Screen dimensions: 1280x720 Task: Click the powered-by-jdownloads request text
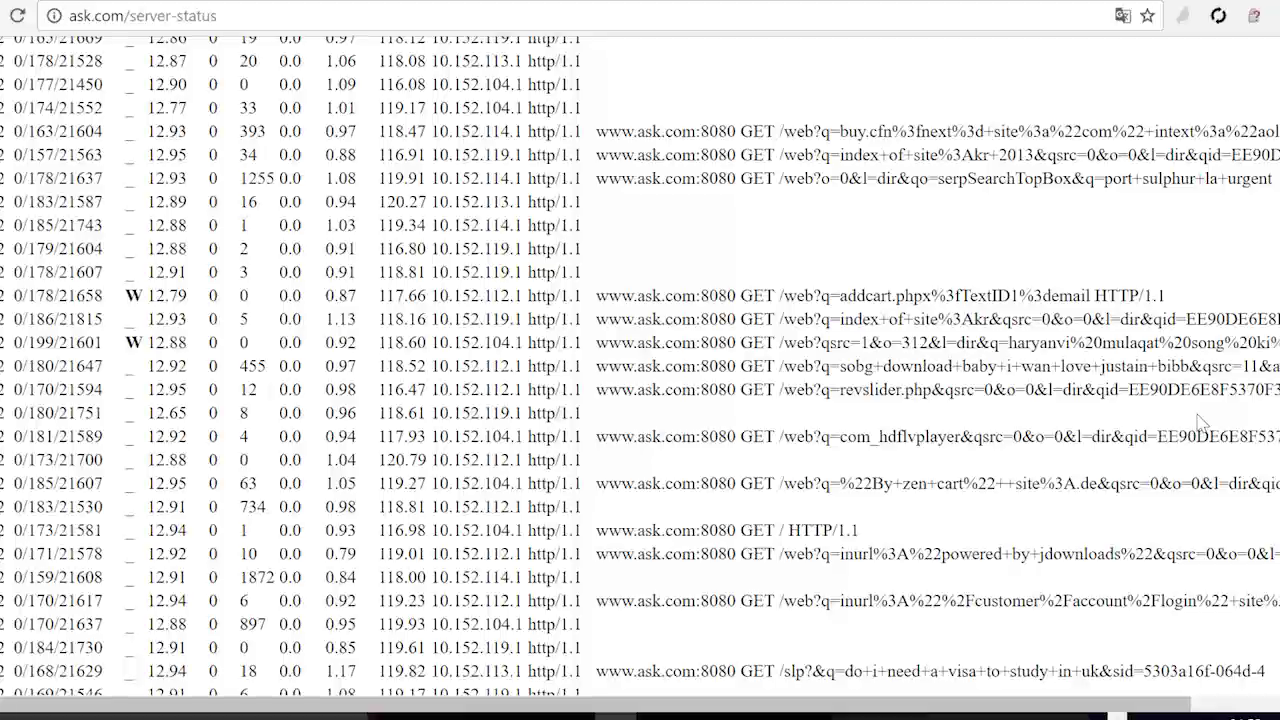pyautogui.click(x=937, y=554)
